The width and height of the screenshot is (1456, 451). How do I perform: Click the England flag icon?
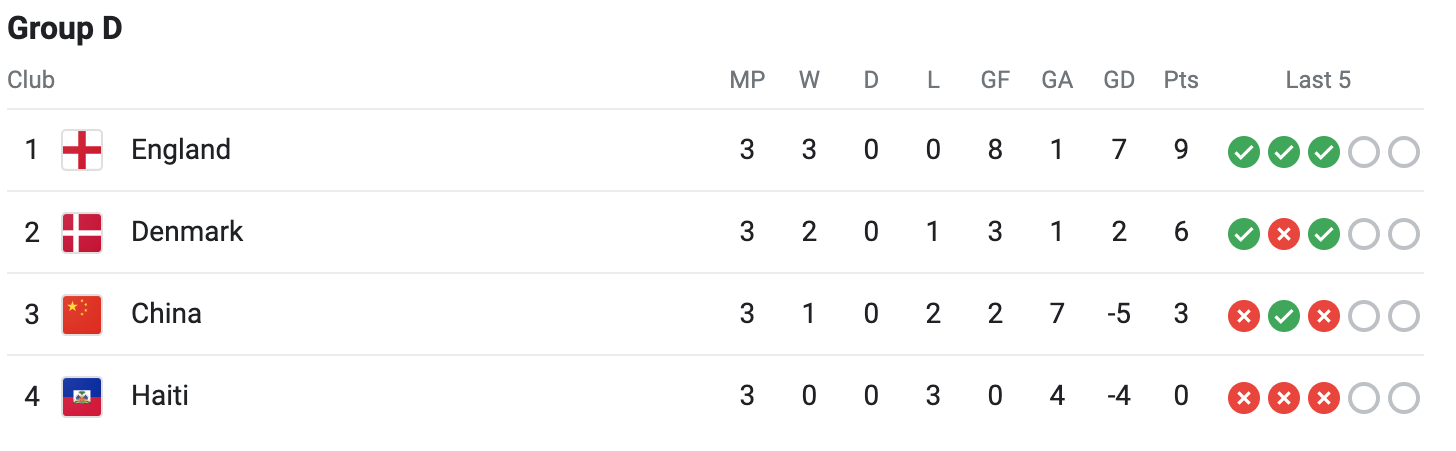coord(82,151)
